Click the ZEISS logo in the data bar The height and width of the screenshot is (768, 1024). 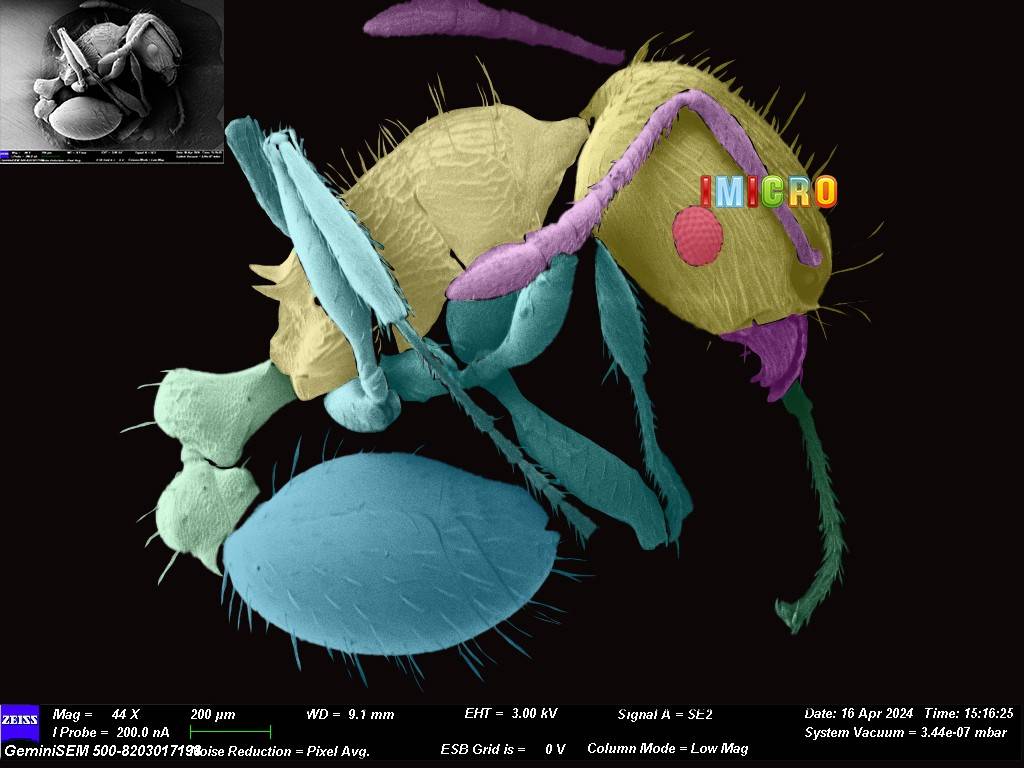(20, 720)
